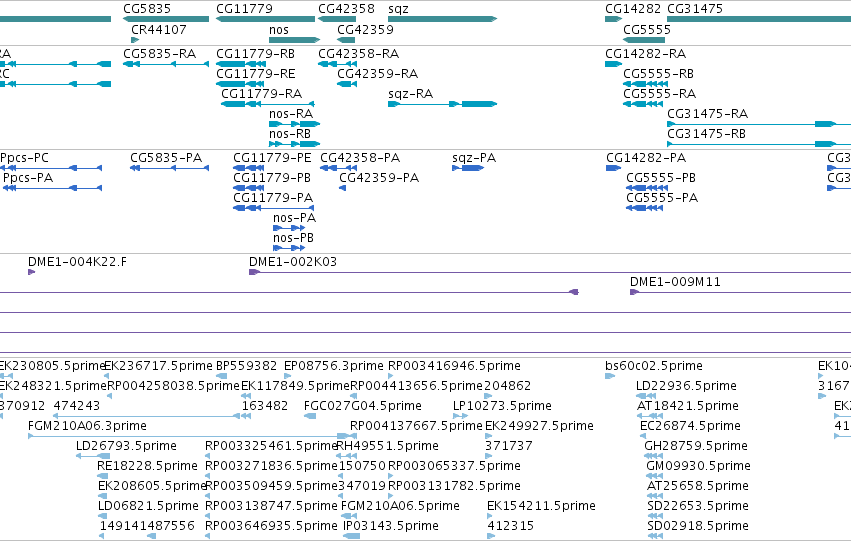Click the EK249927.5prime EST label

(x=539, y=426)
